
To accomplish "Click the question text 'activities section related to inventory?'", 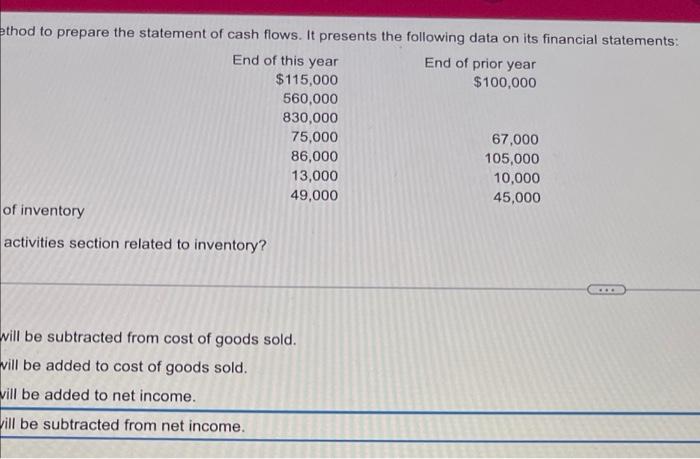I will pyautogui.click(x=135, y=244).
